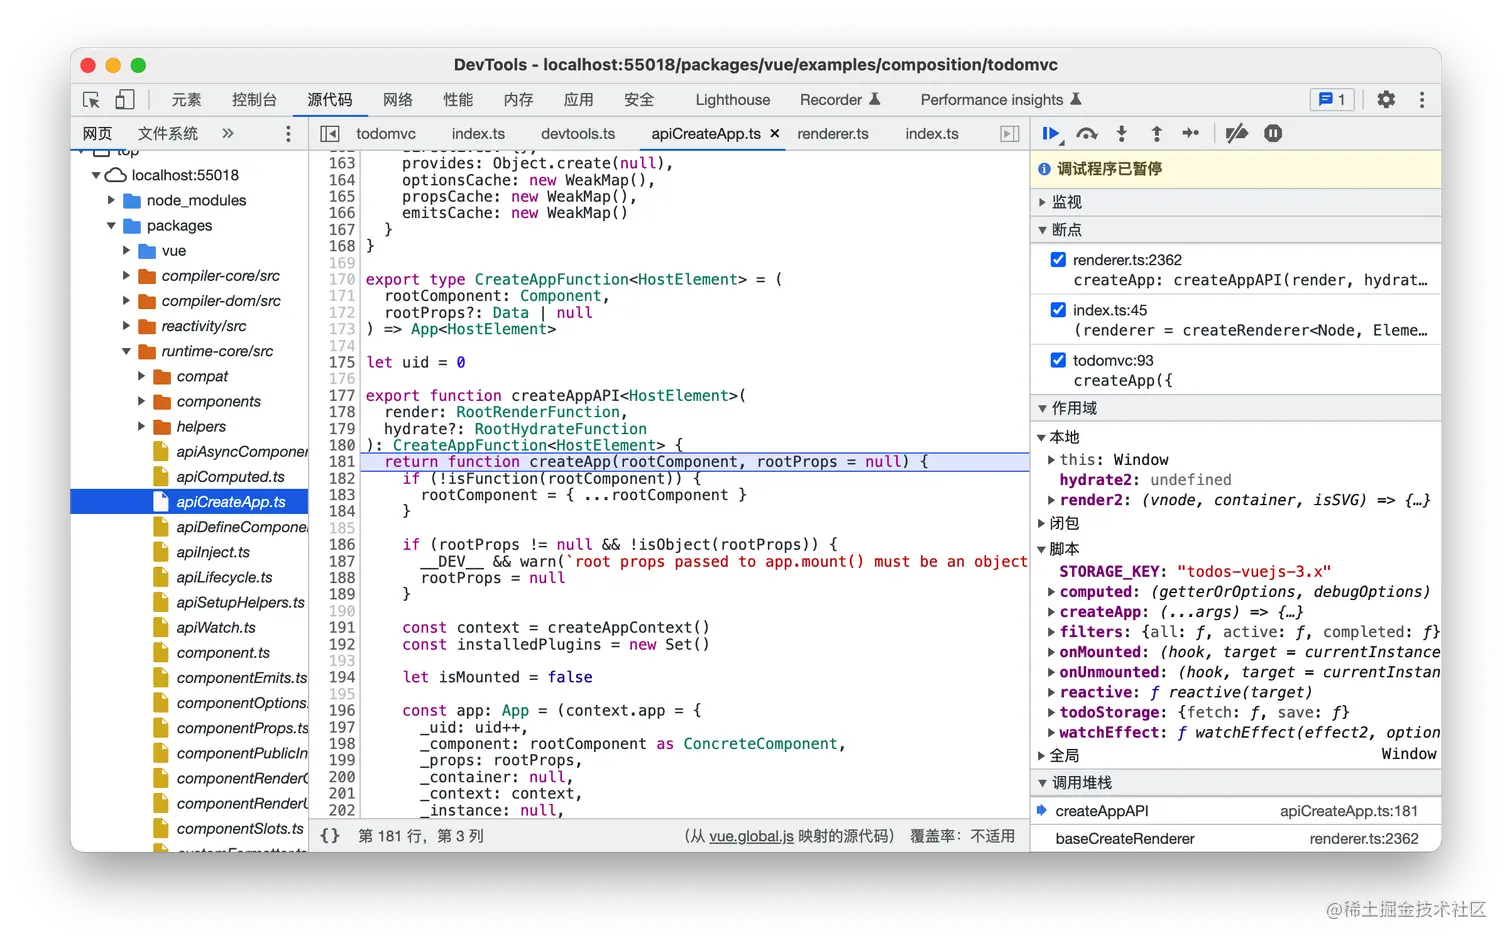This screenshot has width=1512, height=945.
Task: Expand the localhost:55018 origin node
Action: 96,175
